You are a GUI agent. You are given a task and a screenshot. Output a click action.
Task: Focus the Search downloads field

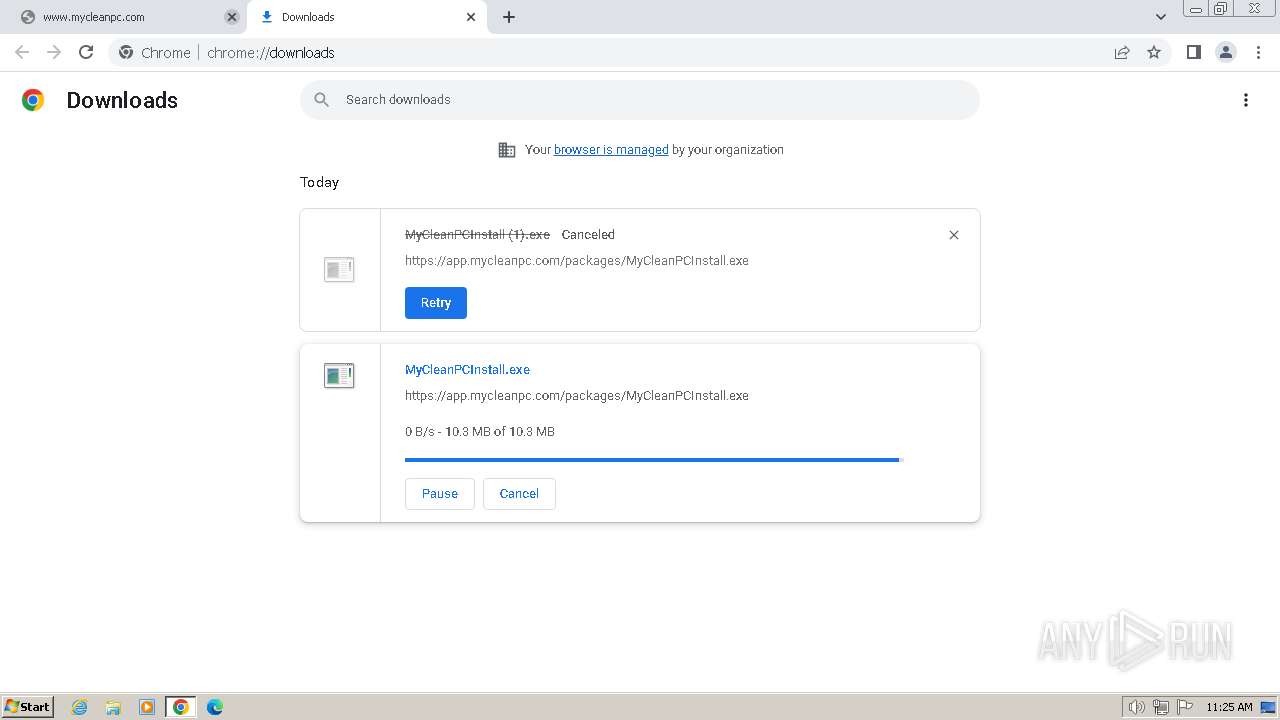(x=640, y=100)
